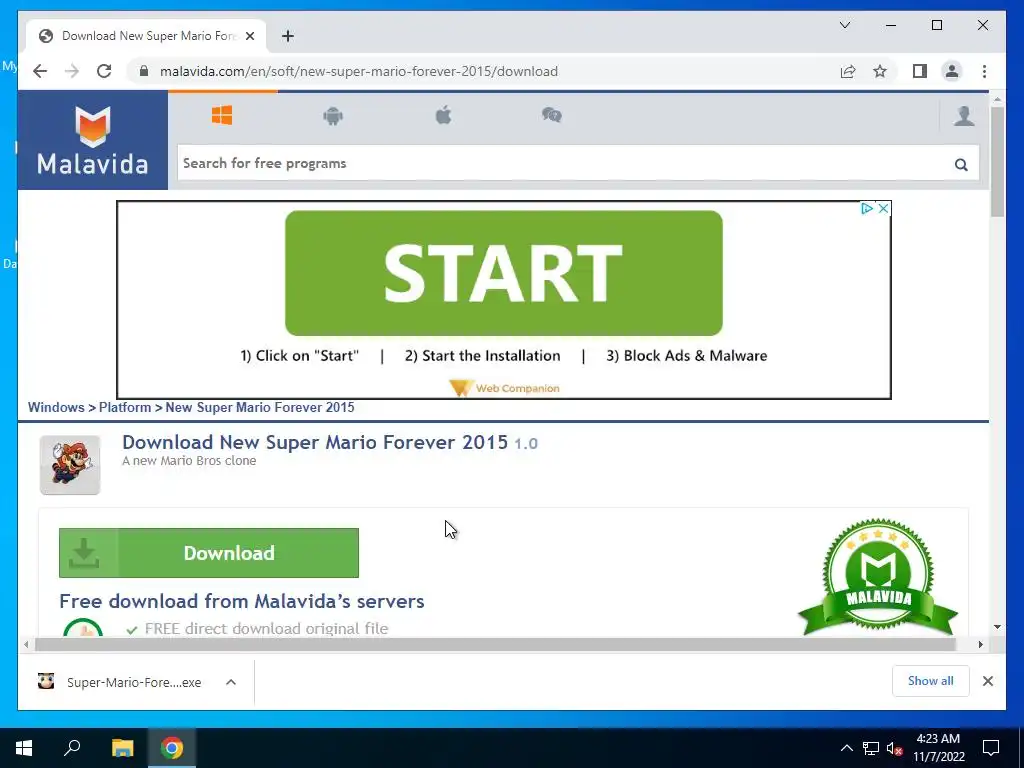Bookmark this tab with the star icon

(880, 71)
